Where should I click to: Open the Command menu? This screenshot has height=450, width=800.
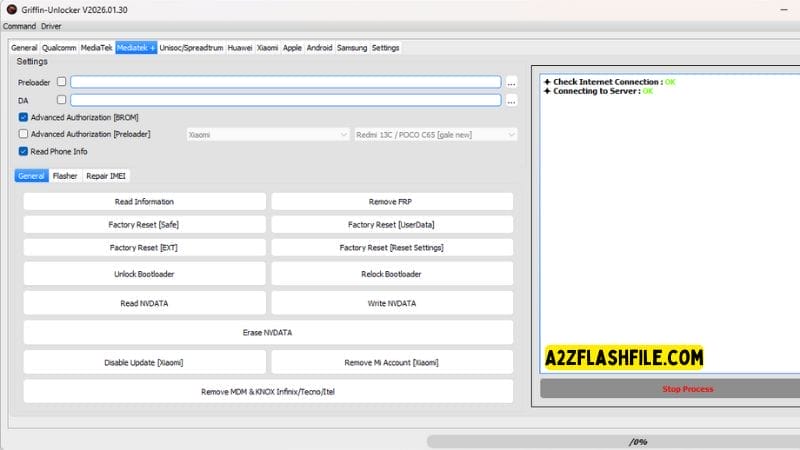19,26
